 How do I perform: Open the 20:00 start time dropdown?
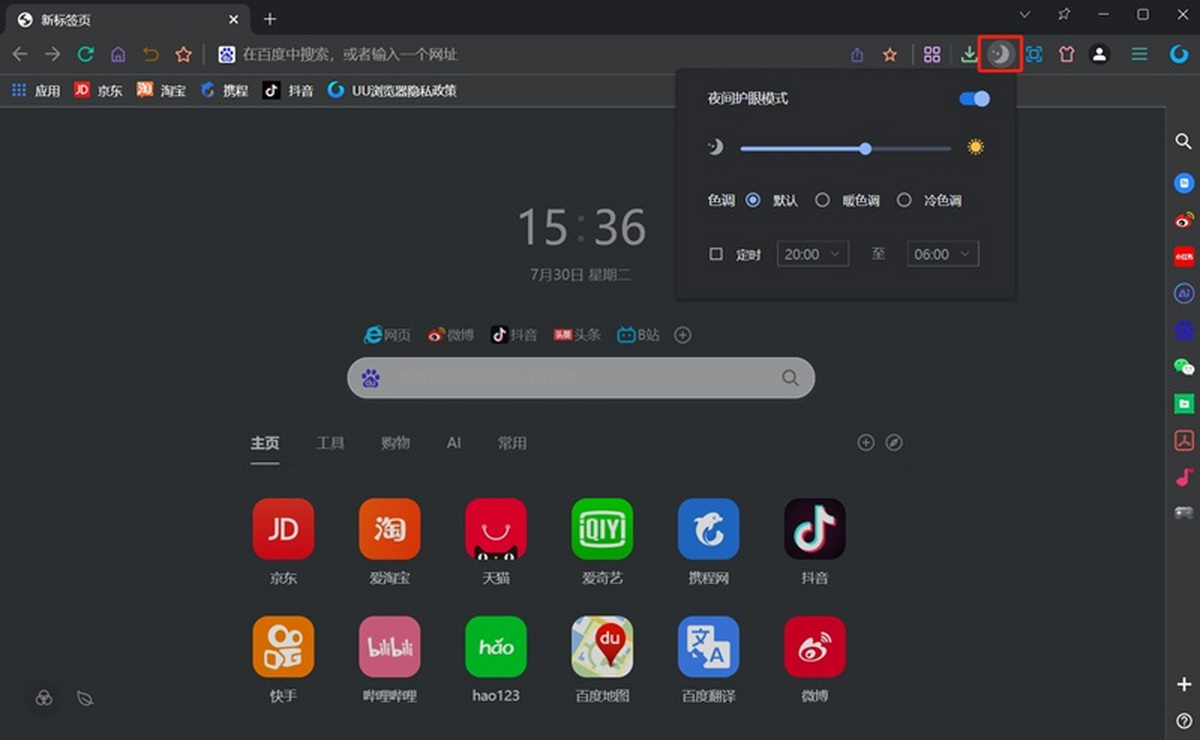tap(812, 254)
